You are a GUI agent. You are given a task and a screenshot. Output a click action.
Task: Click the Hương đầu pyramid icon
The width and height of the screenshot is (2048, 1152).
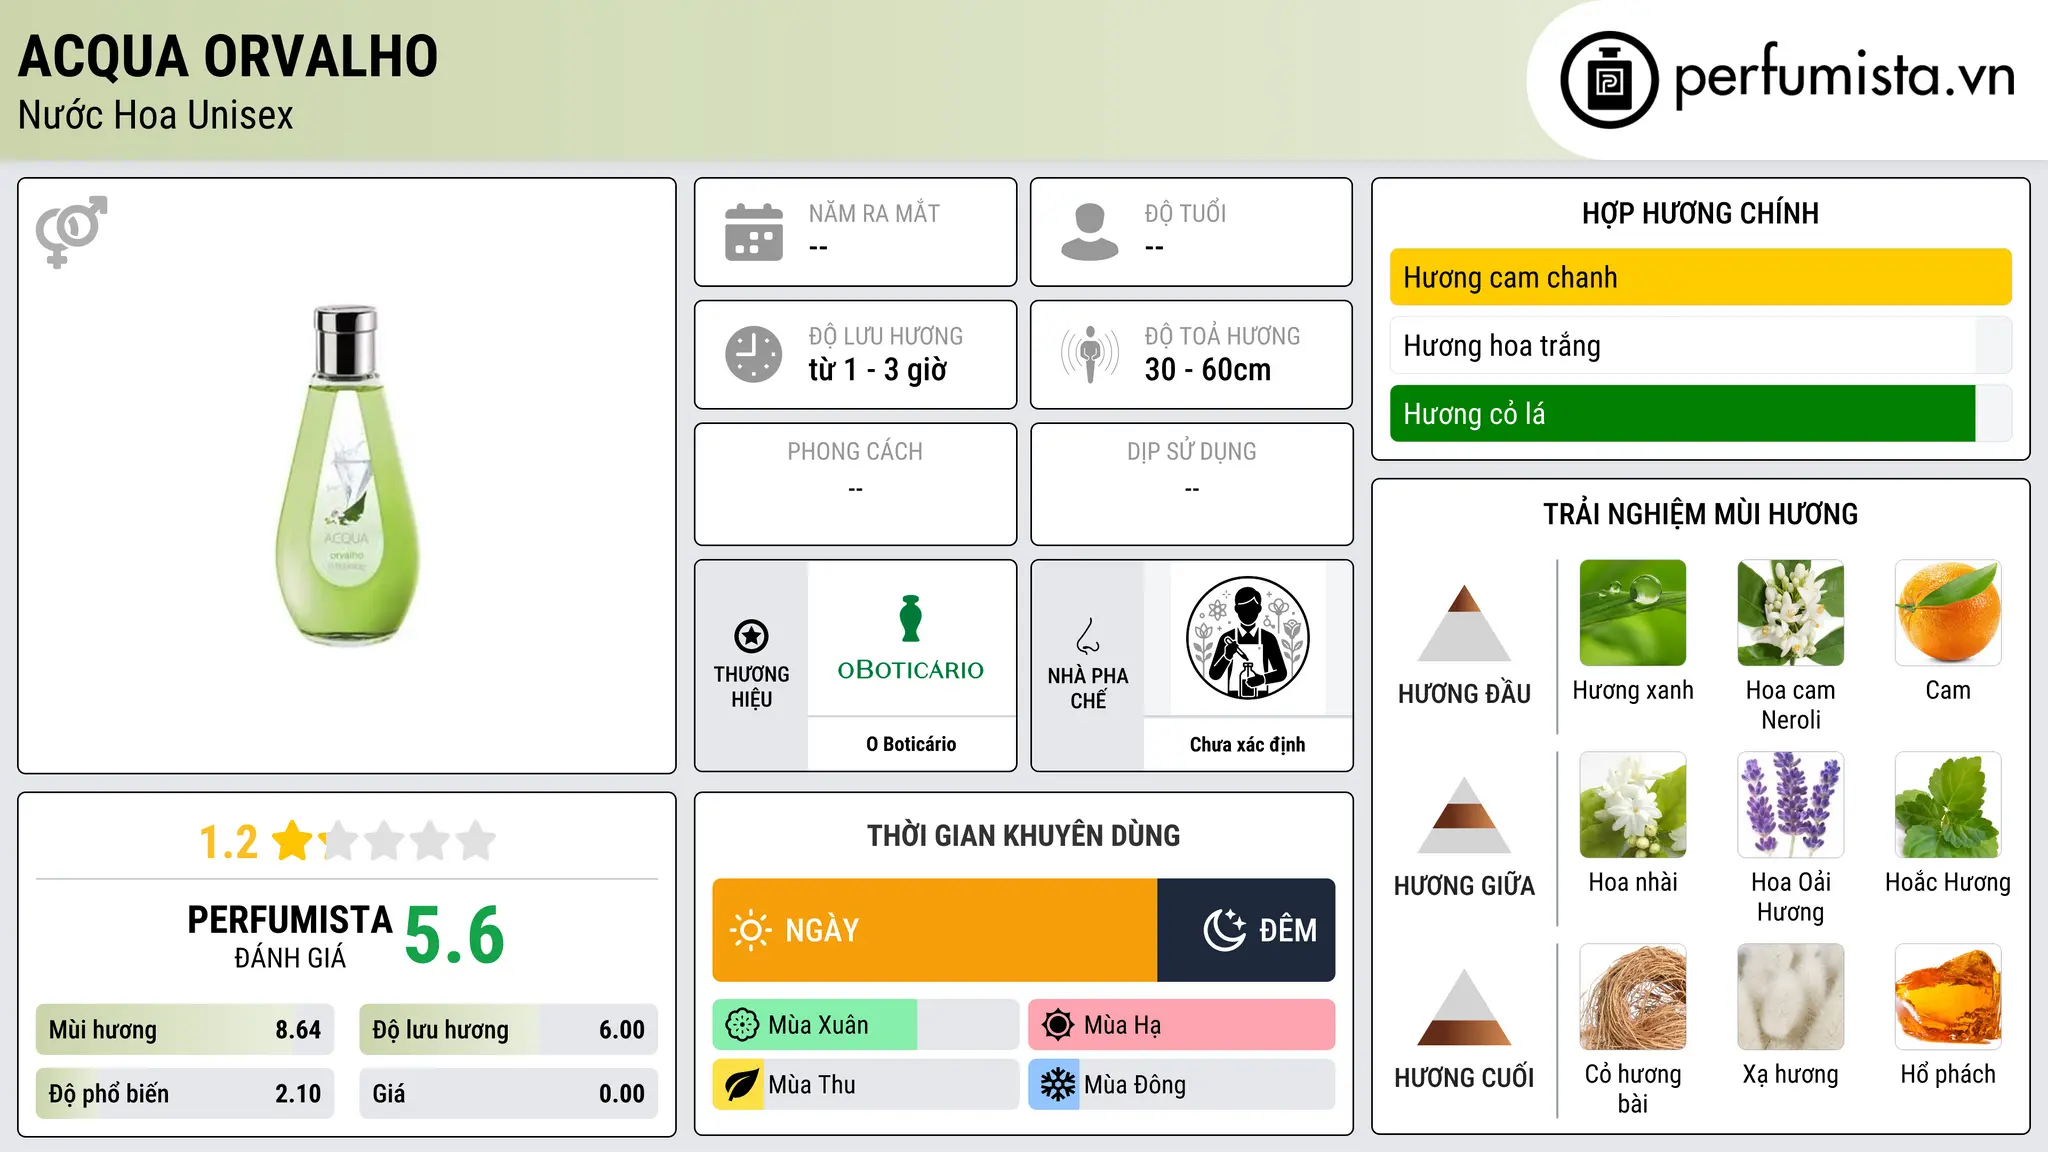[x=1464, y=623]
